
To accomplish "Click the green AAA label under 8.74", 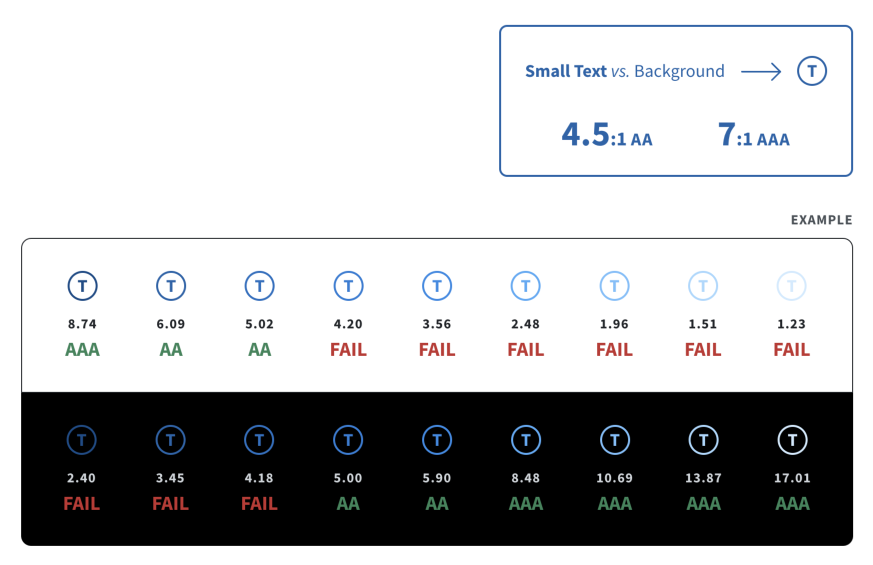I will coord(82,350).
